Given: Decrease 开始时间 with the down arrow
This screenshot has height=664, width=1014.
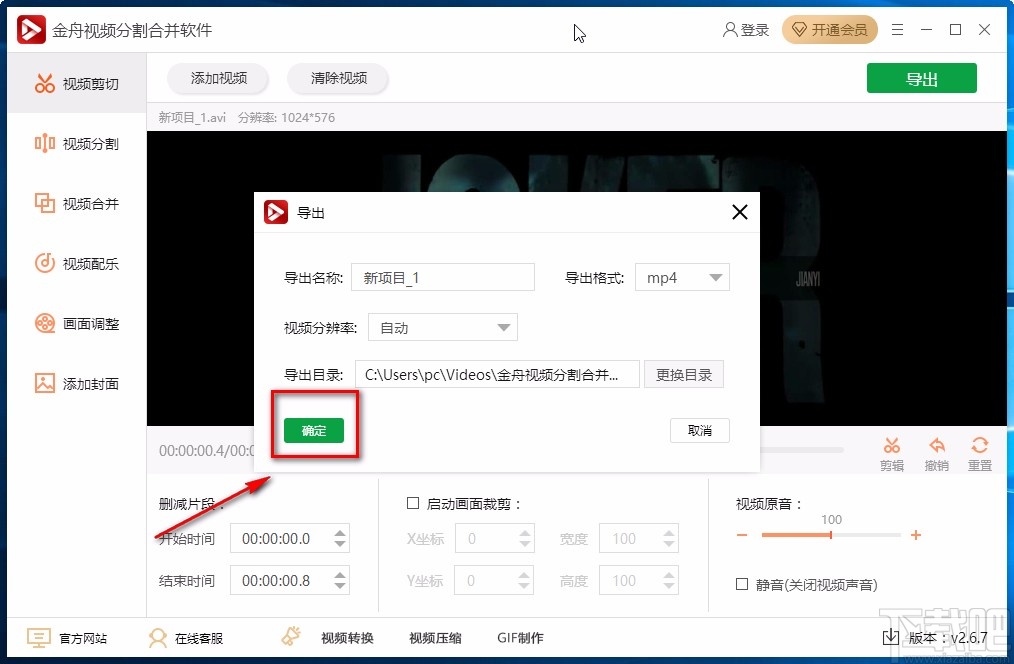Looking at the screenshot, I should coord(340,544).
